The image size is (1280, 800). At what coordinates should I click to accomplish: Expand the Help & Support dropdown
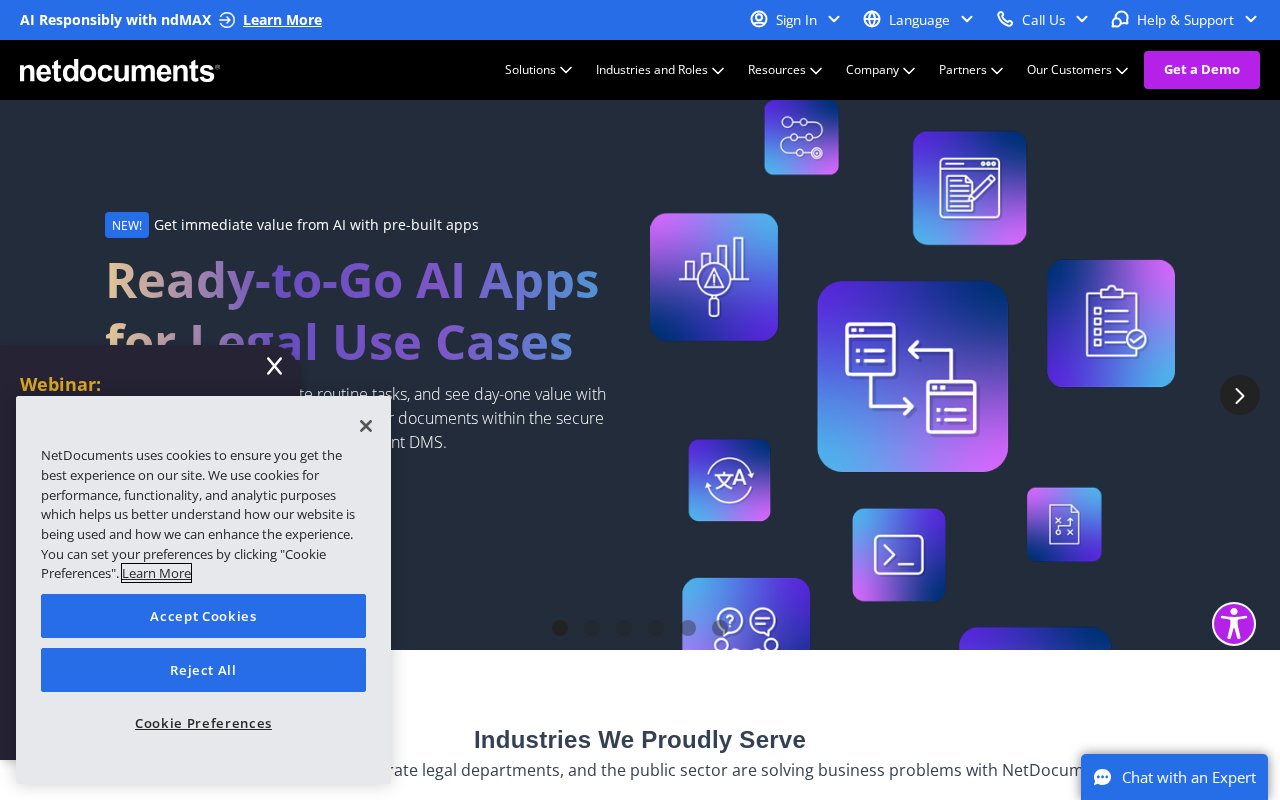[x=1251, y=19]
